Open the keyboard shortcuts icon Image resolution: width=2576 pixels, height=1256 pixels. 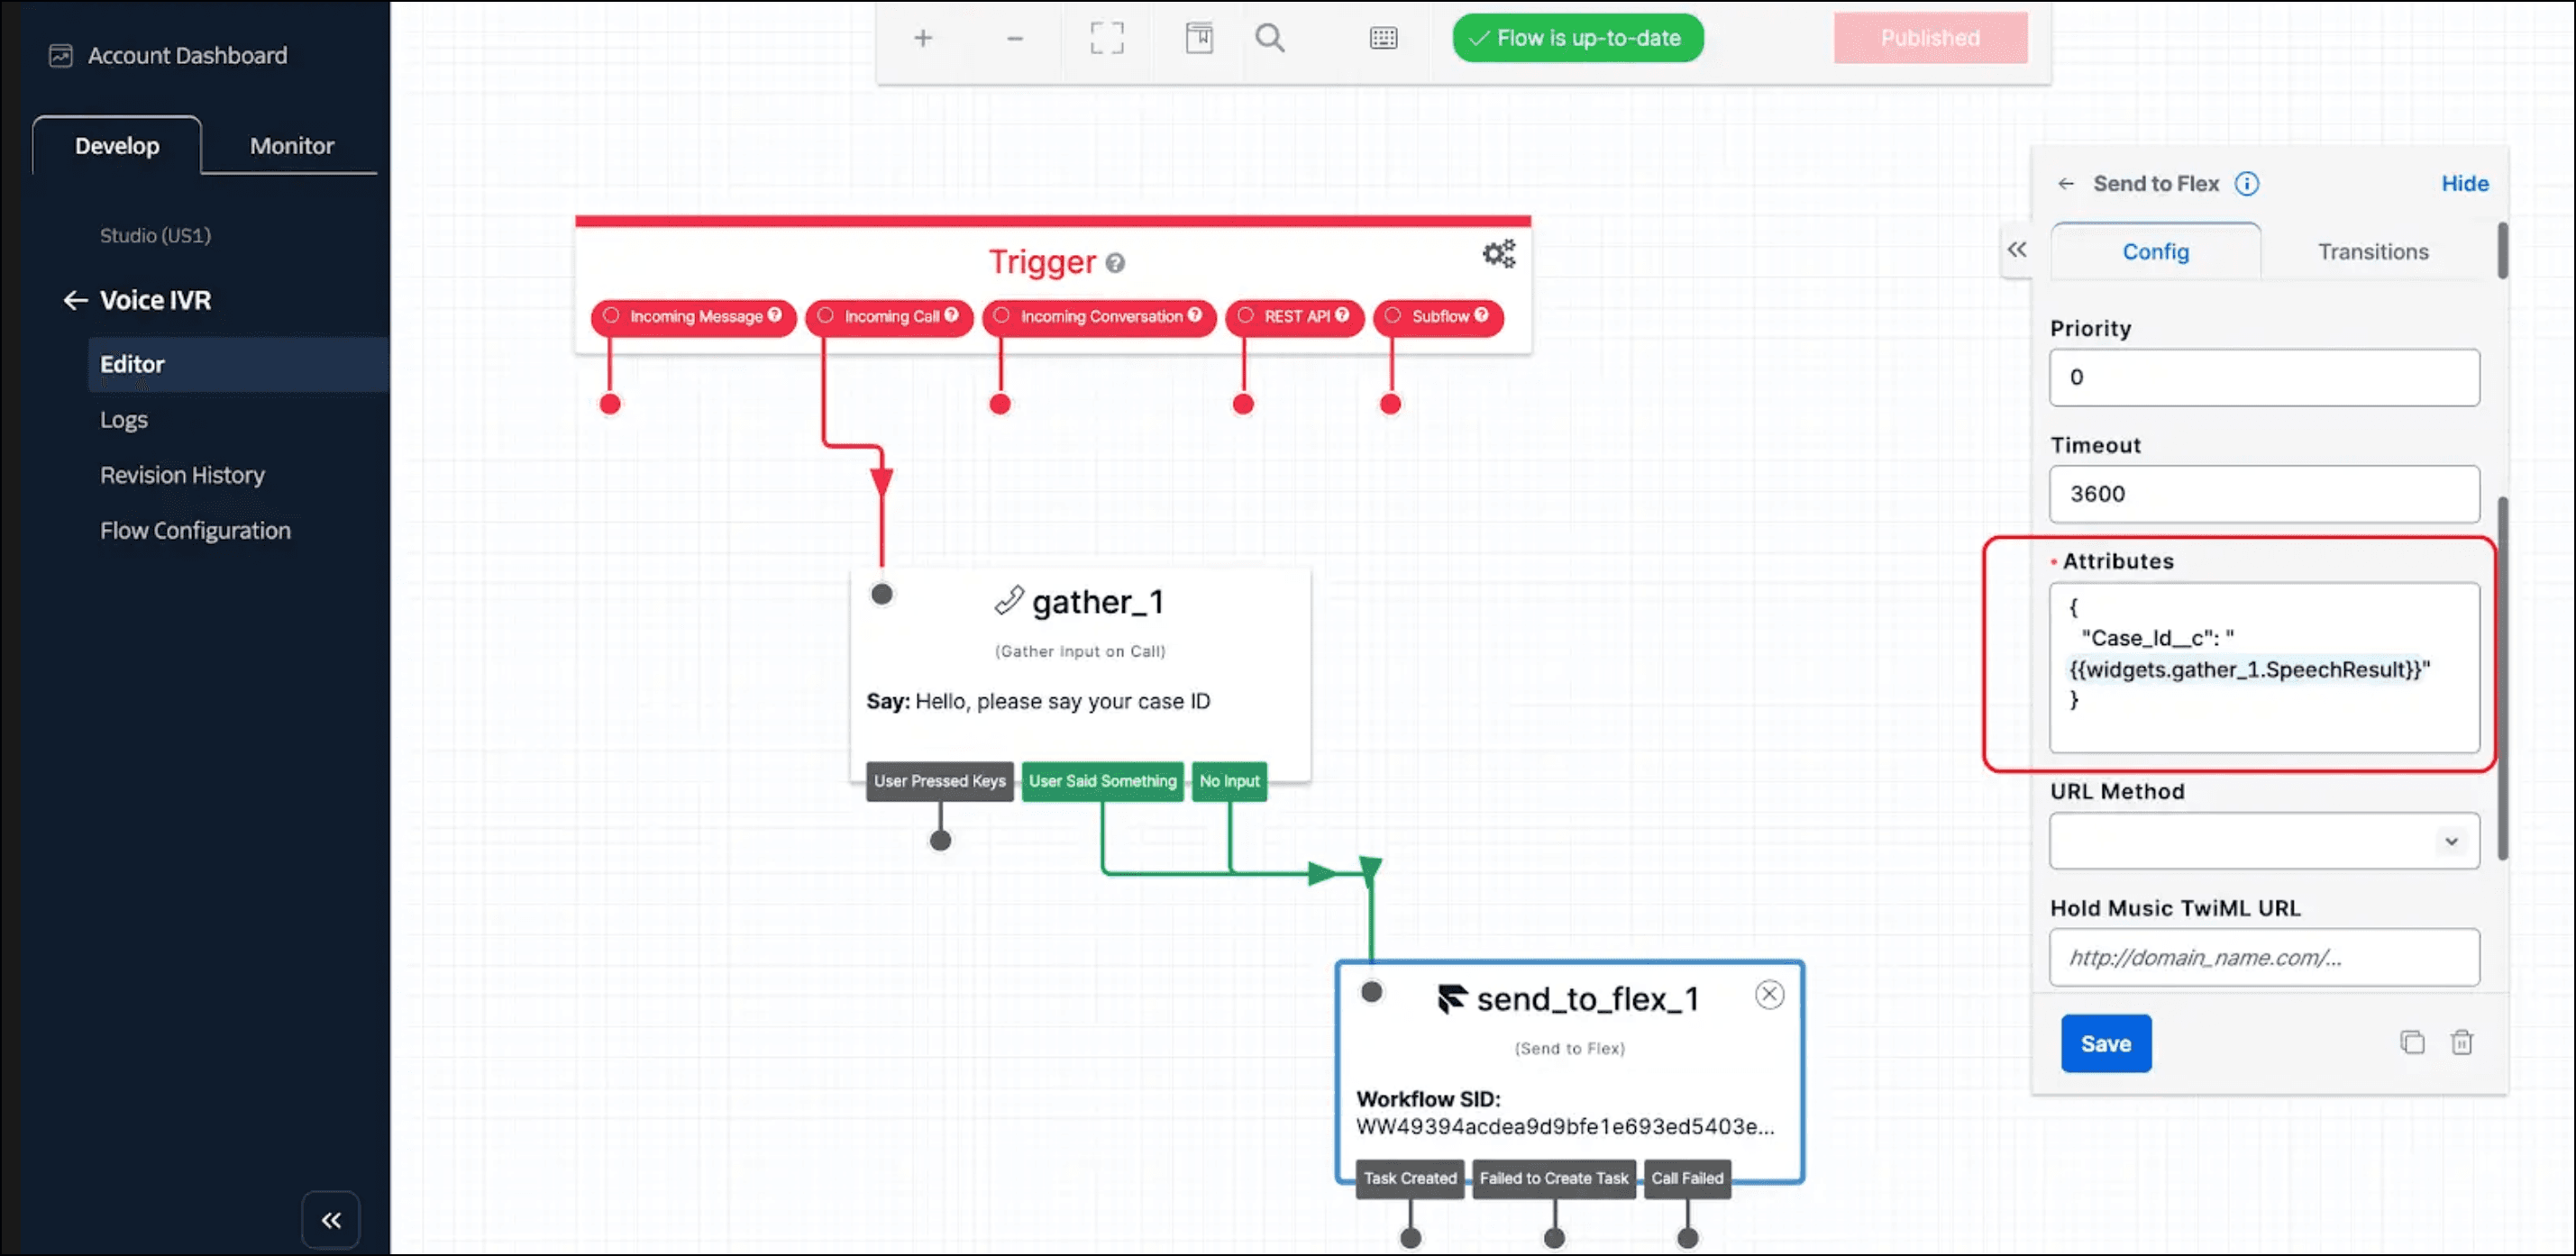(1383, 38)
